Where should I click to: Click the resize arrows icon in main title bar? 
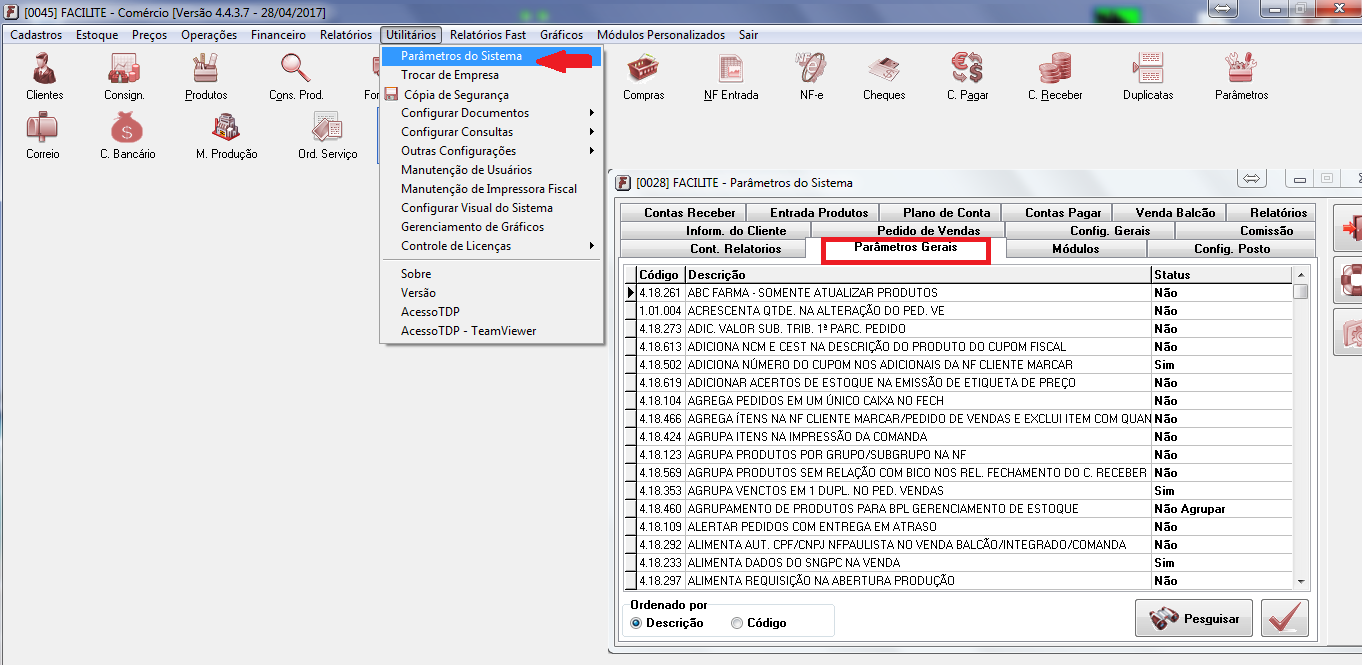1223,9
